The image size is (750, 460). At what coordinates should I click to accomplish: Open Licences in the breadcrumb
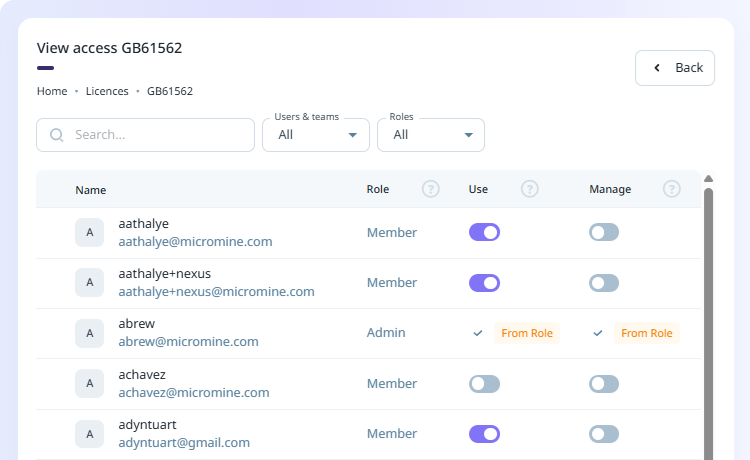107,91
